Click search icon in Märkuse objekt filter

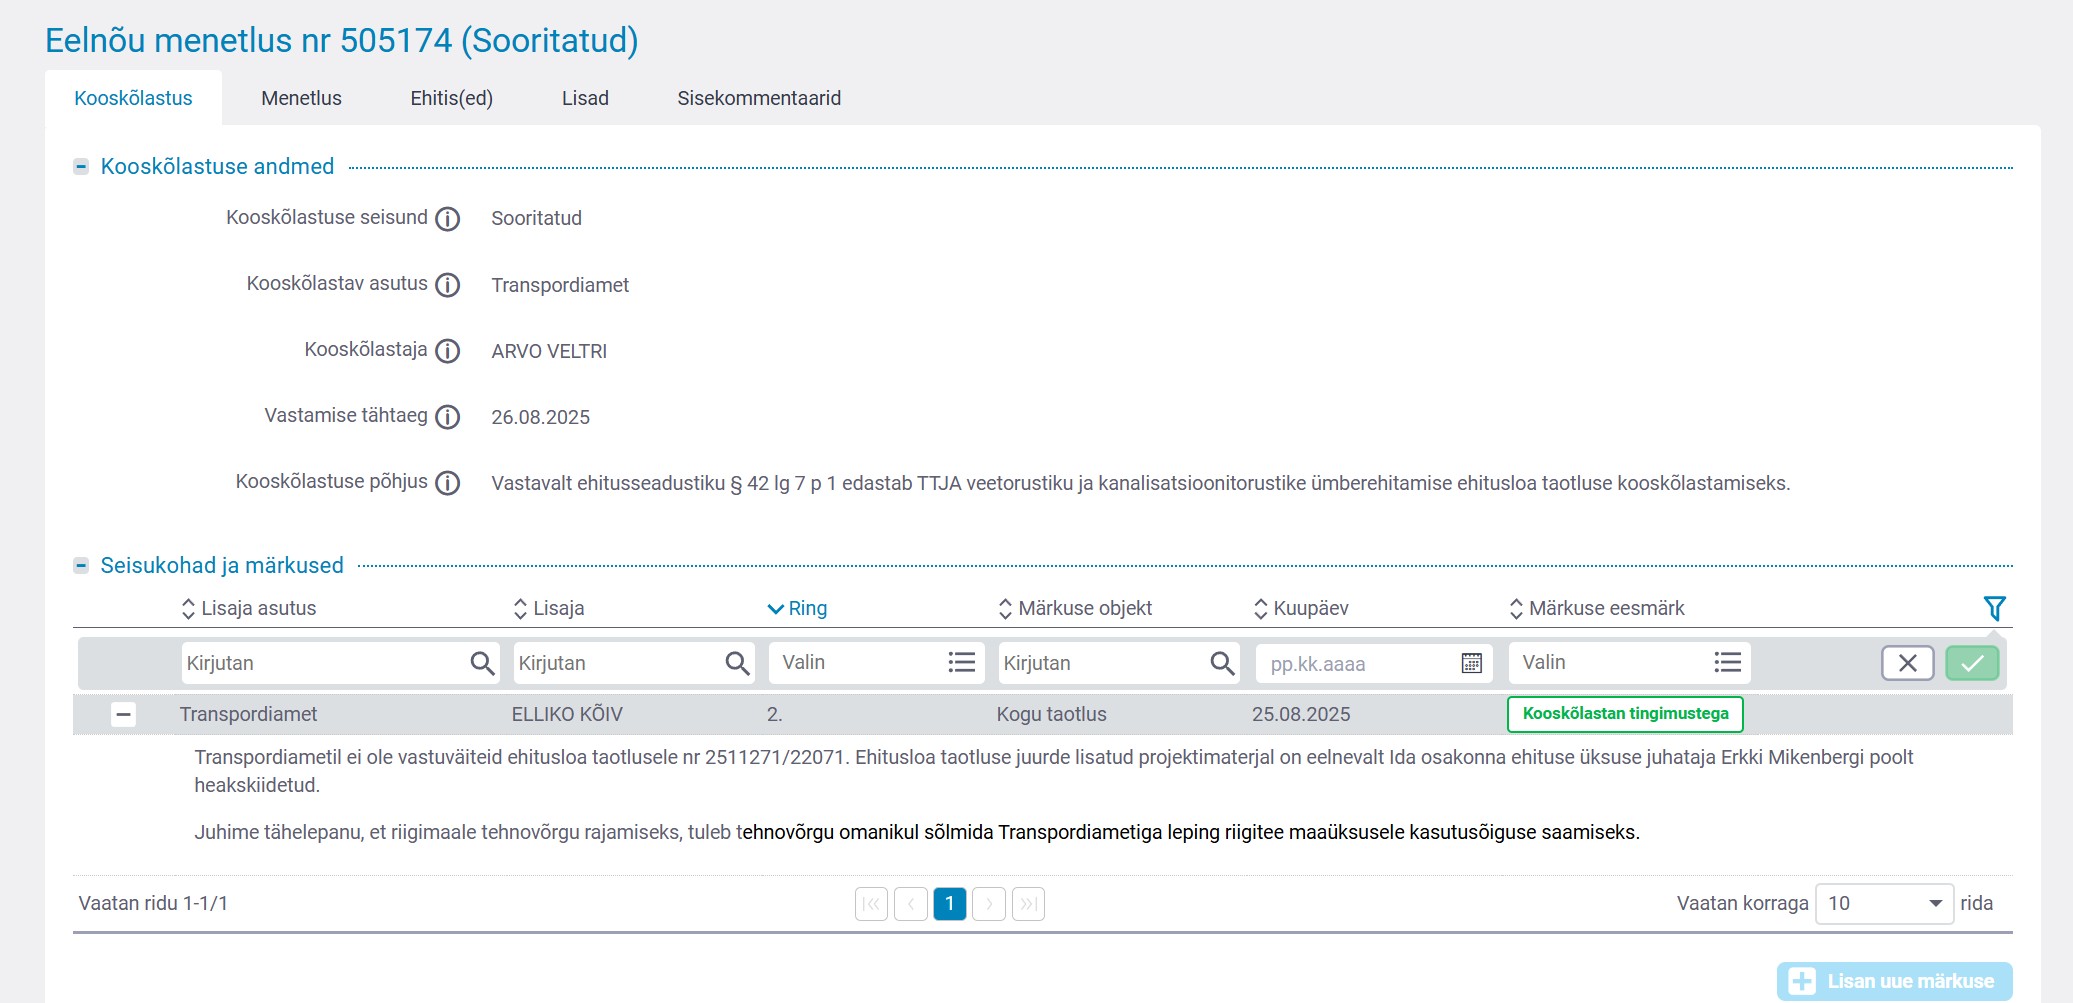tap(1221, 663)
